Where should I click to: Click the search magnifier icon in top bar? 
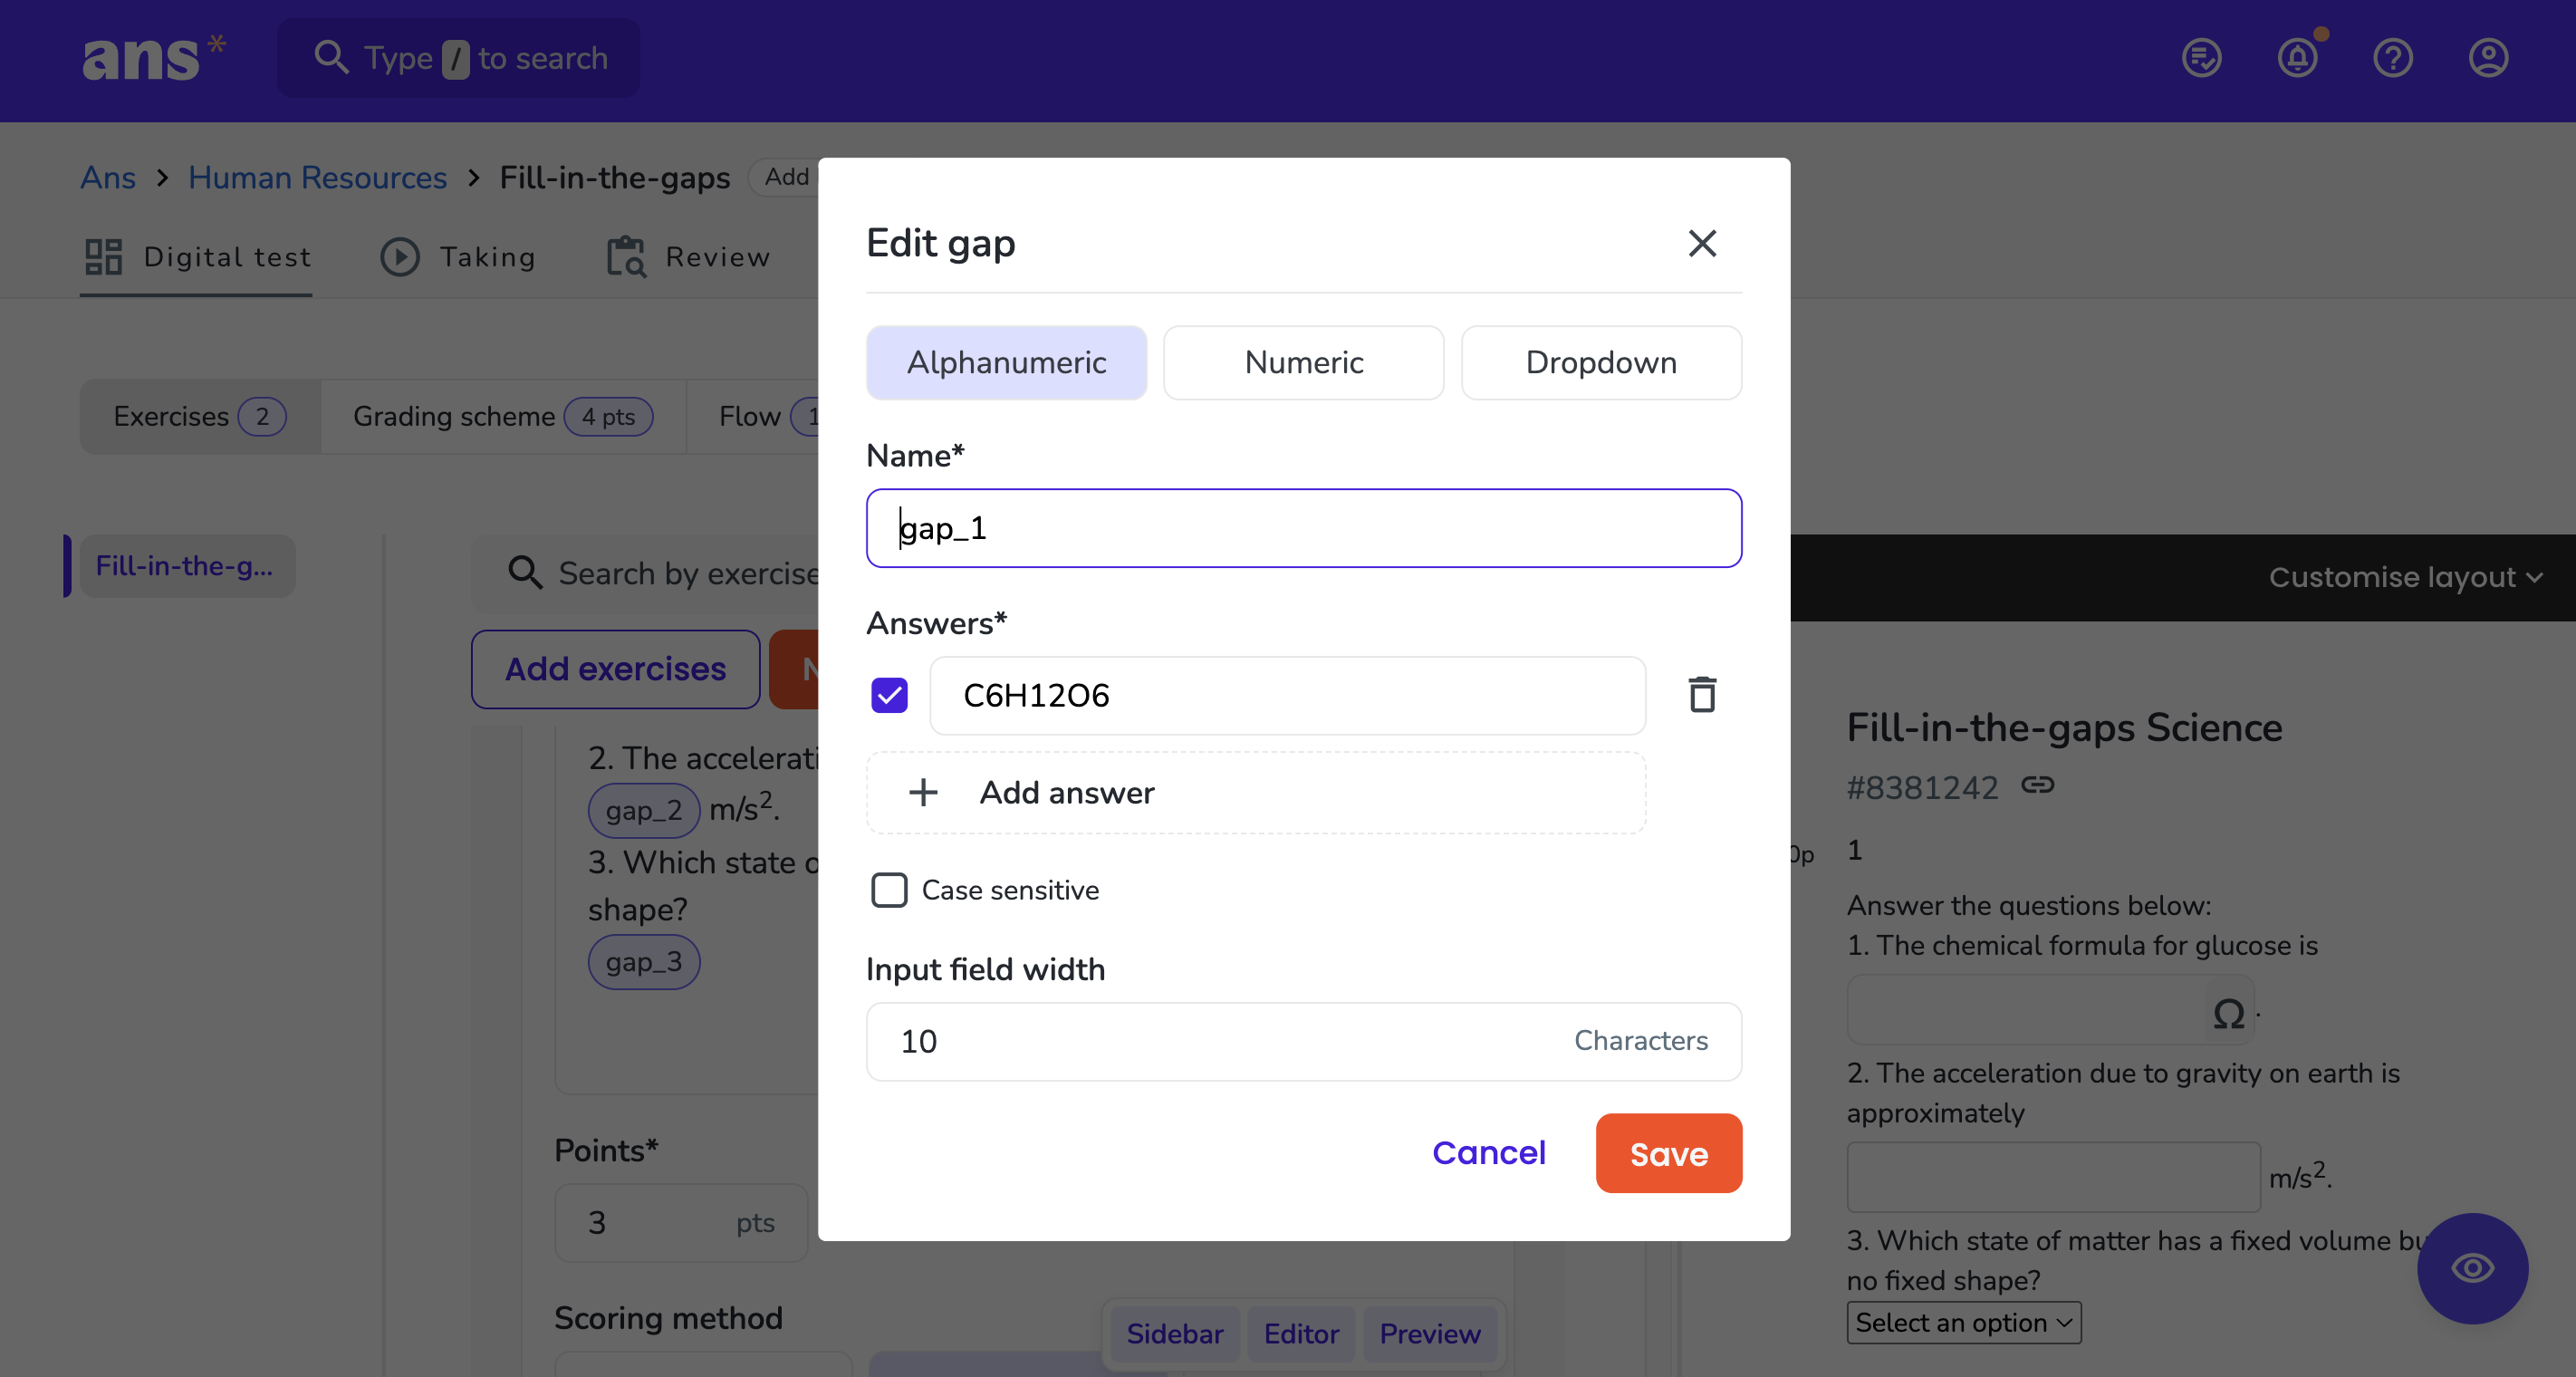tap(331, 57)
